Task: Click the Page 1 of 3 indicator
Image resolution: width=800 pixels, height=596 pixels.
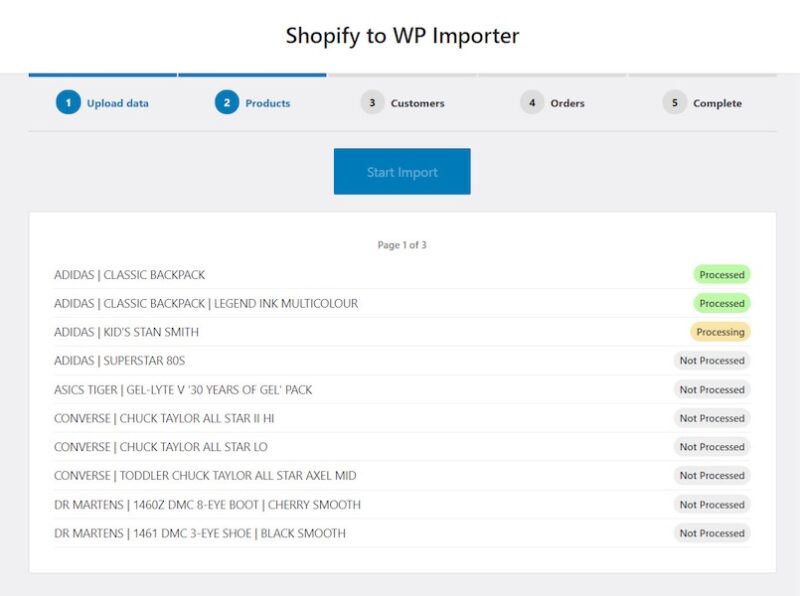Action: pos(402,243)
